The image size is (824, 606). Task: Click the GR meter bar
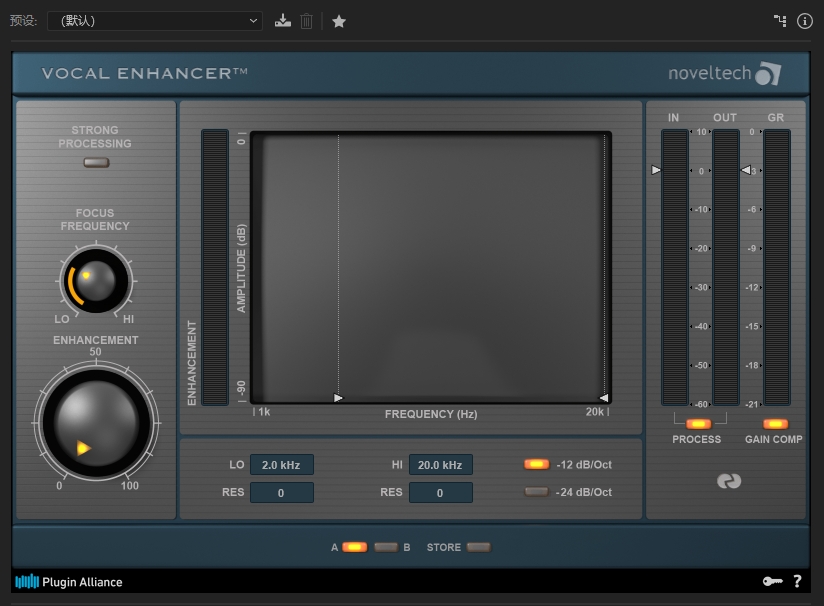[x=777, y=268]
